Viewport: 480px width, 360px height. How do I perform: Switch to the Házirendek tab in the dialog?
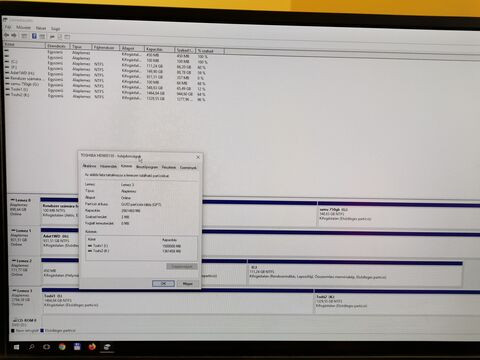pyautogui.click(x=108, y=166)
